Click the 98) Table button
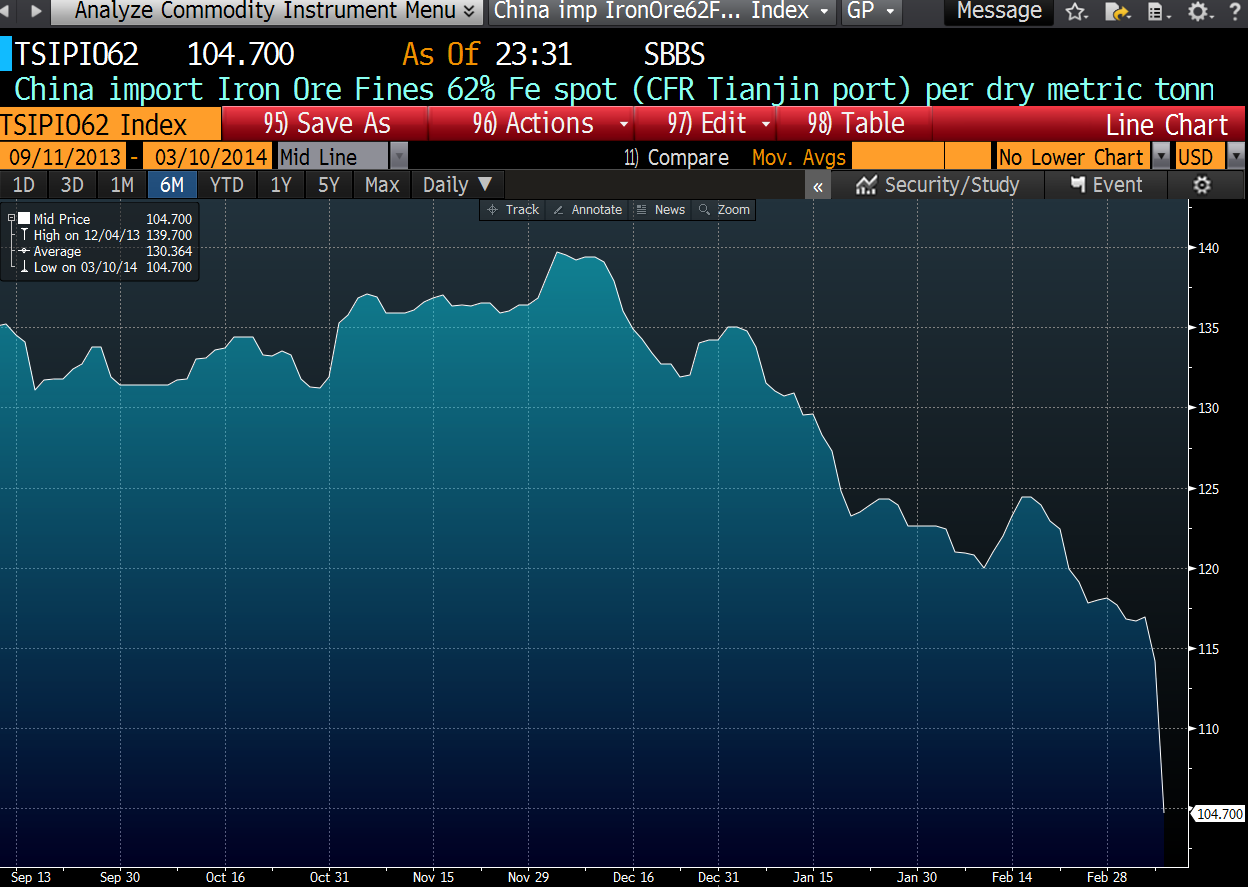This screenshot has width=1248, height=887. 855,124
